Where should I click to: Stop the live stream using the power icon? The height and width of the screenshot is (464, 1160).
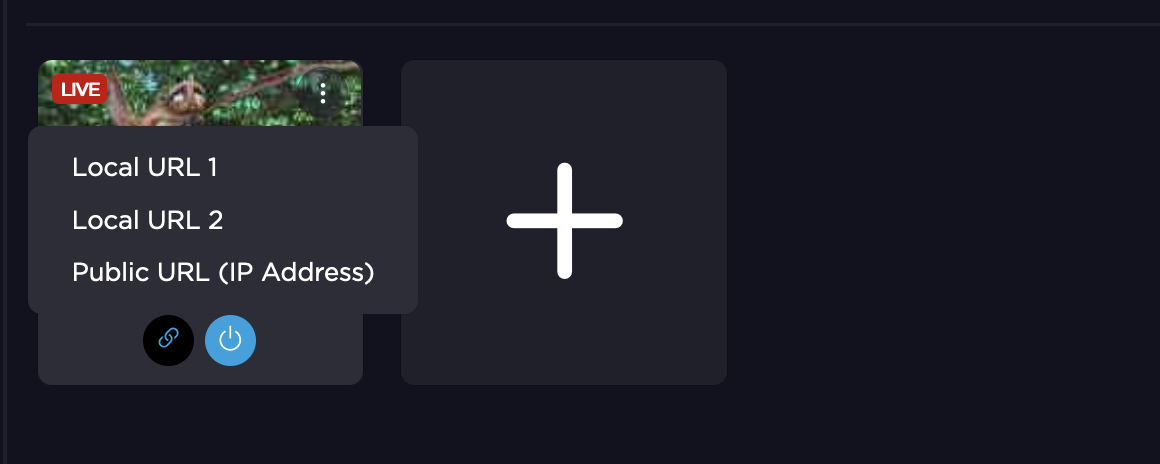[x=230, y=340]
